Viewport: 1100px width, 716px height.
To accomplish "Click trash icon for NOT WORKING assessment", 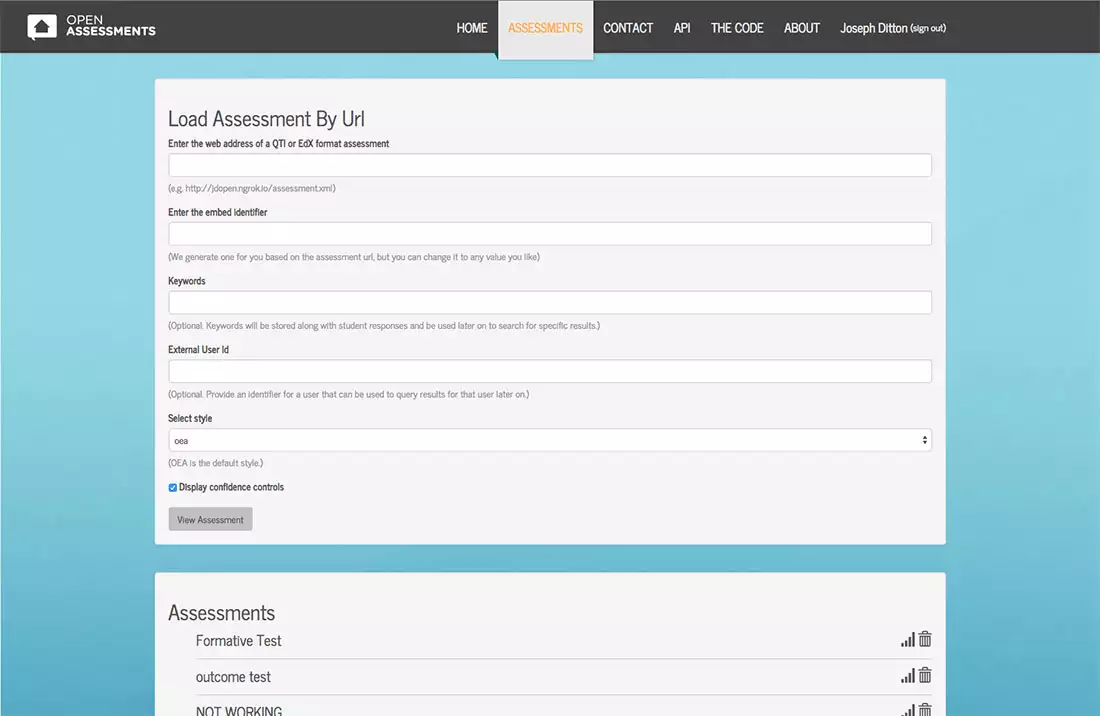I will tap(925, 710).
